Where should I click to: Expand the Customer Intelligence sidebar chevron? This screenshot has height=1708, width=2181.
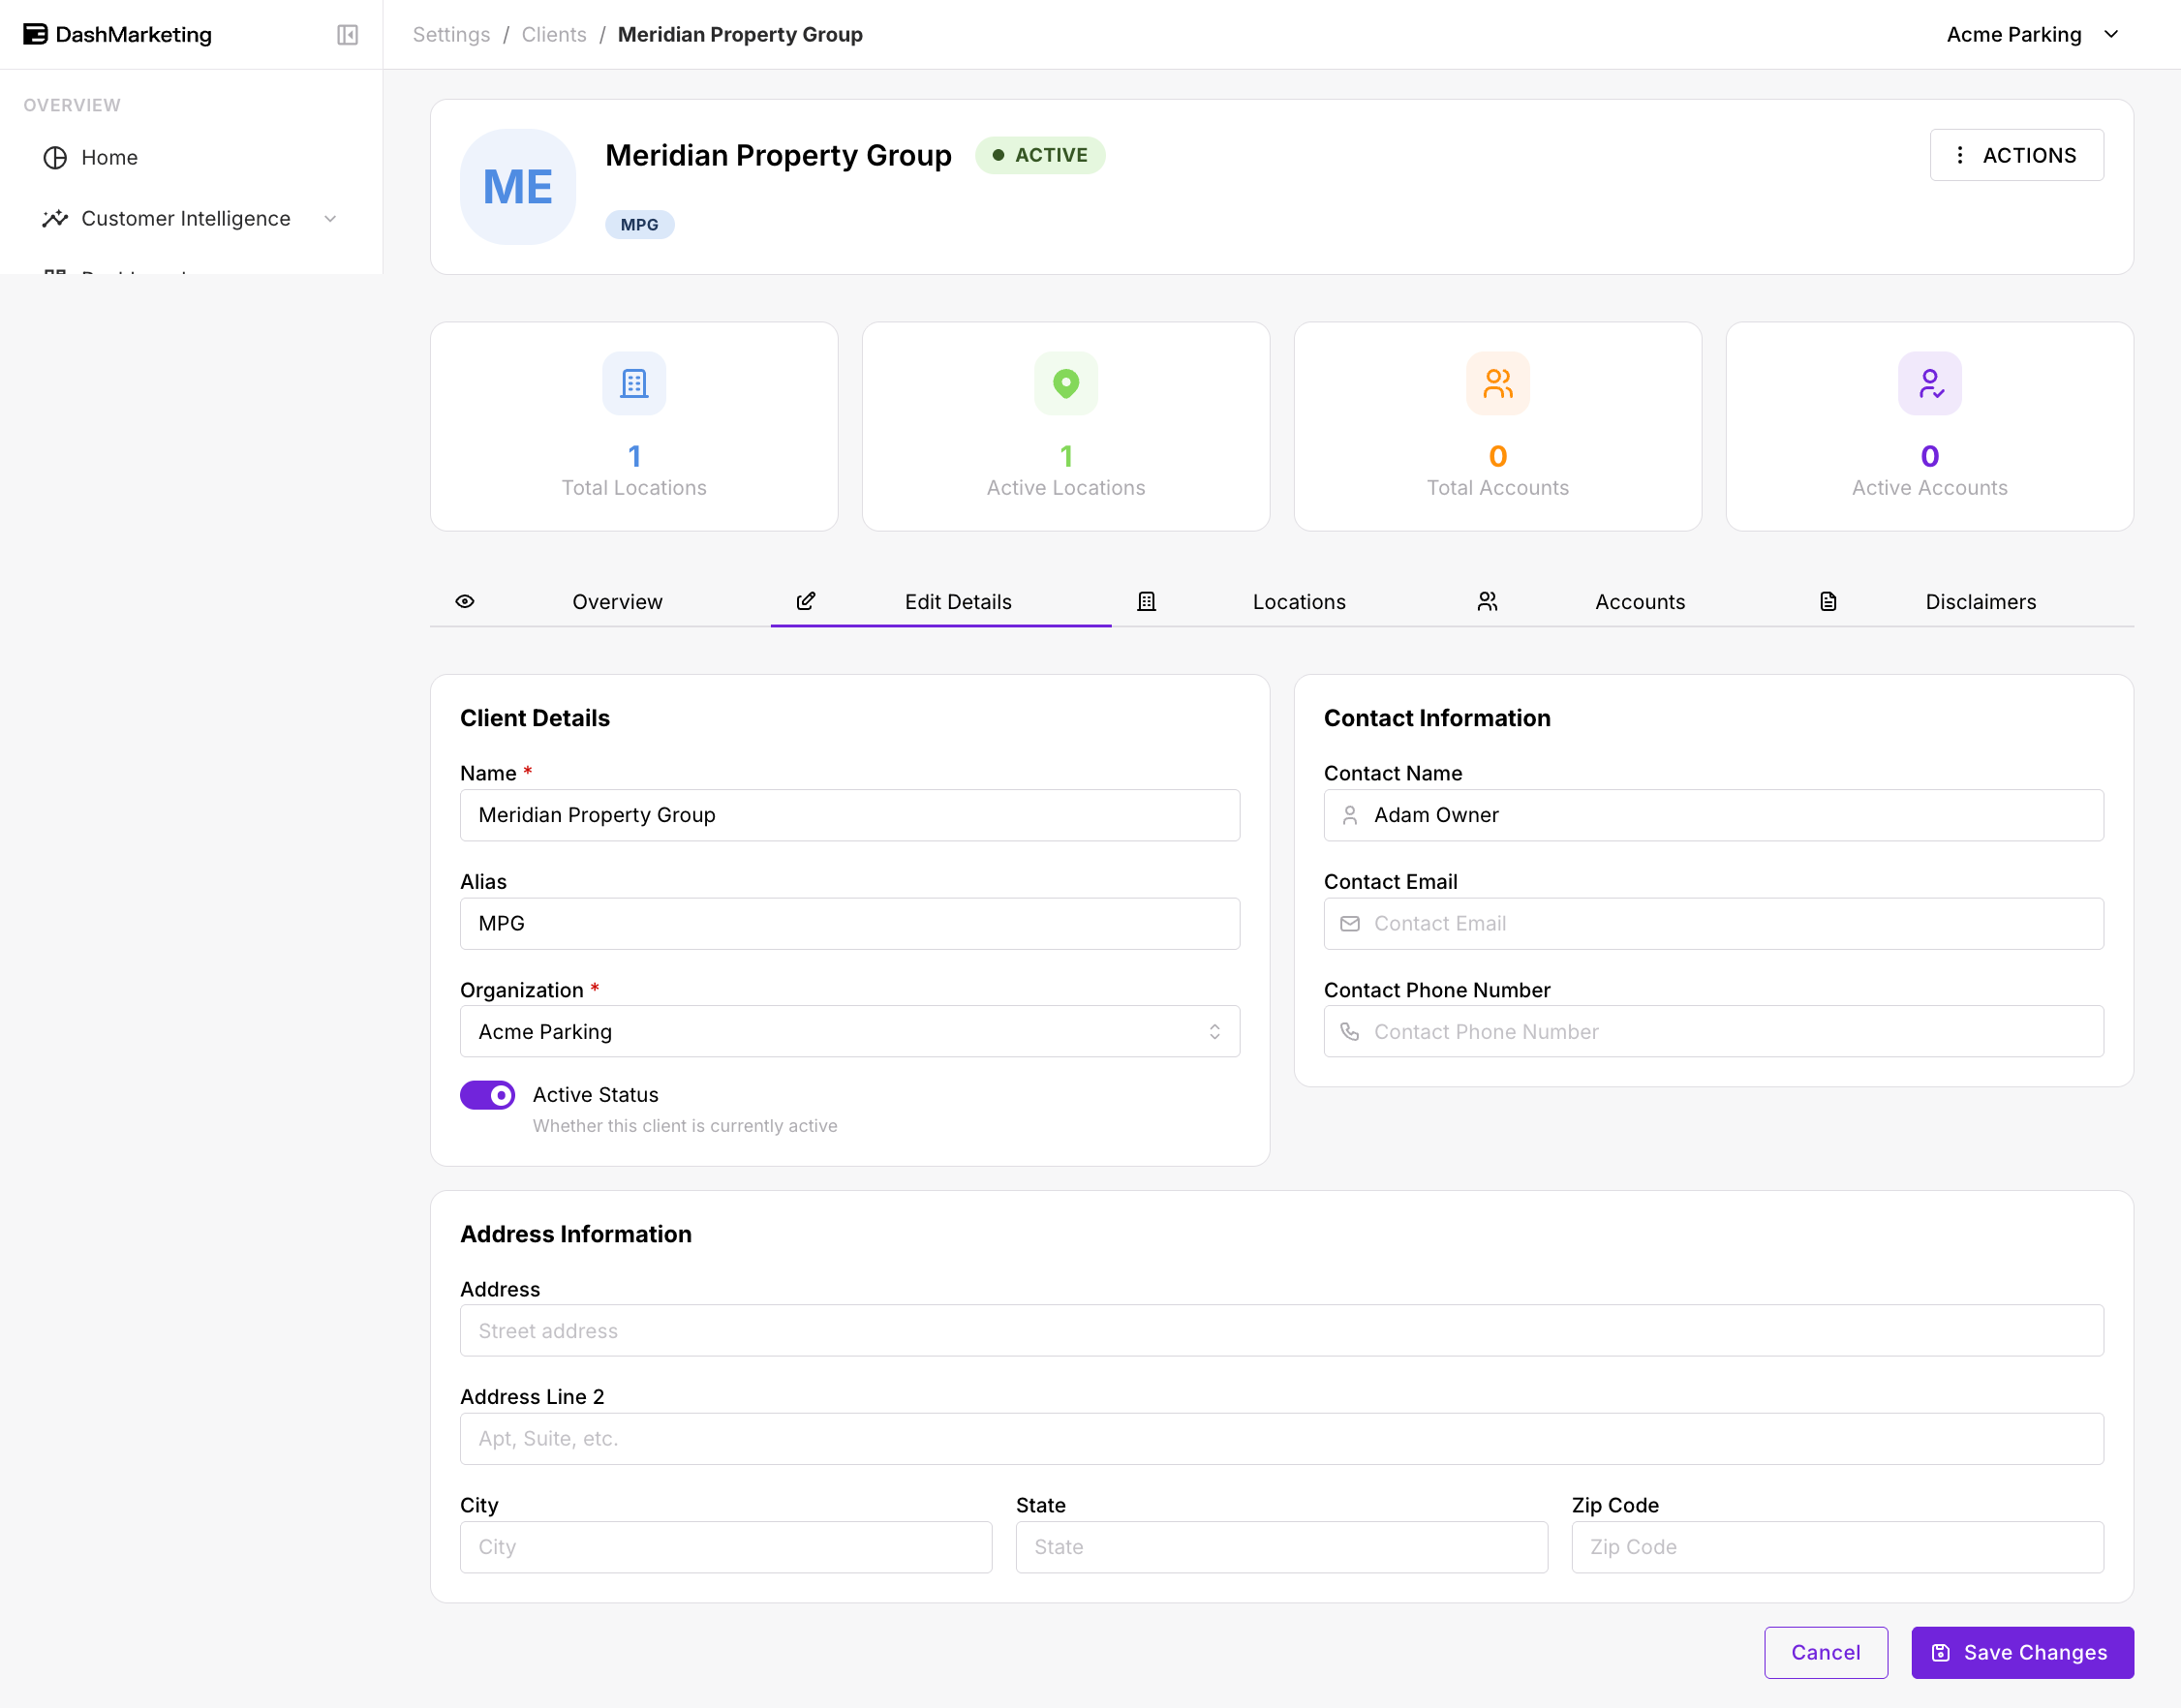[x=330, y=219]
